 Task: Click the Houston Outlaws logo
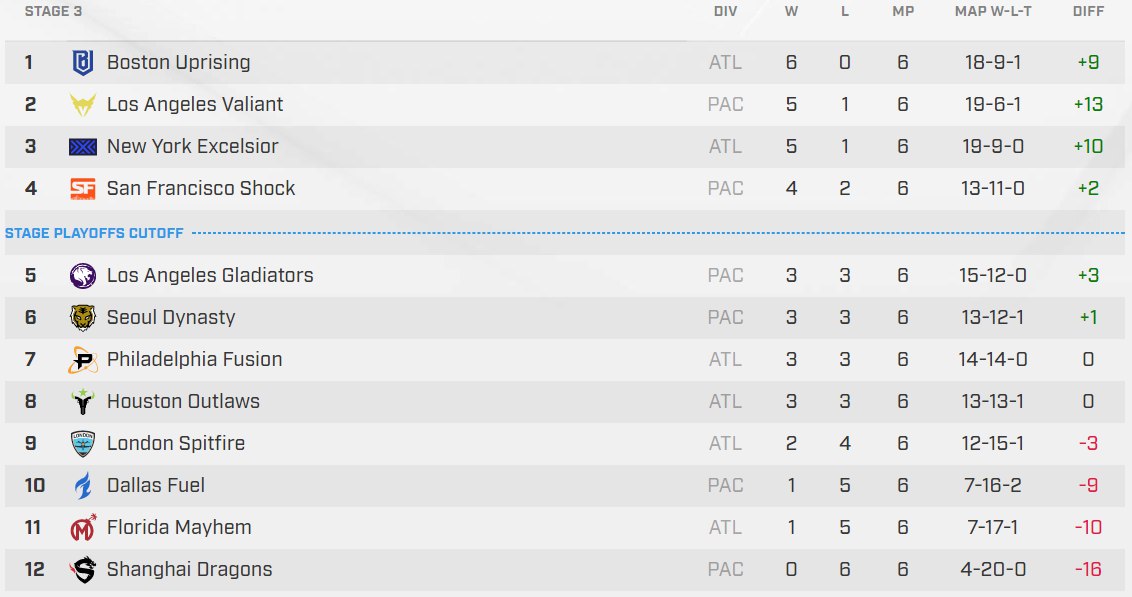[x=82, y=402]
